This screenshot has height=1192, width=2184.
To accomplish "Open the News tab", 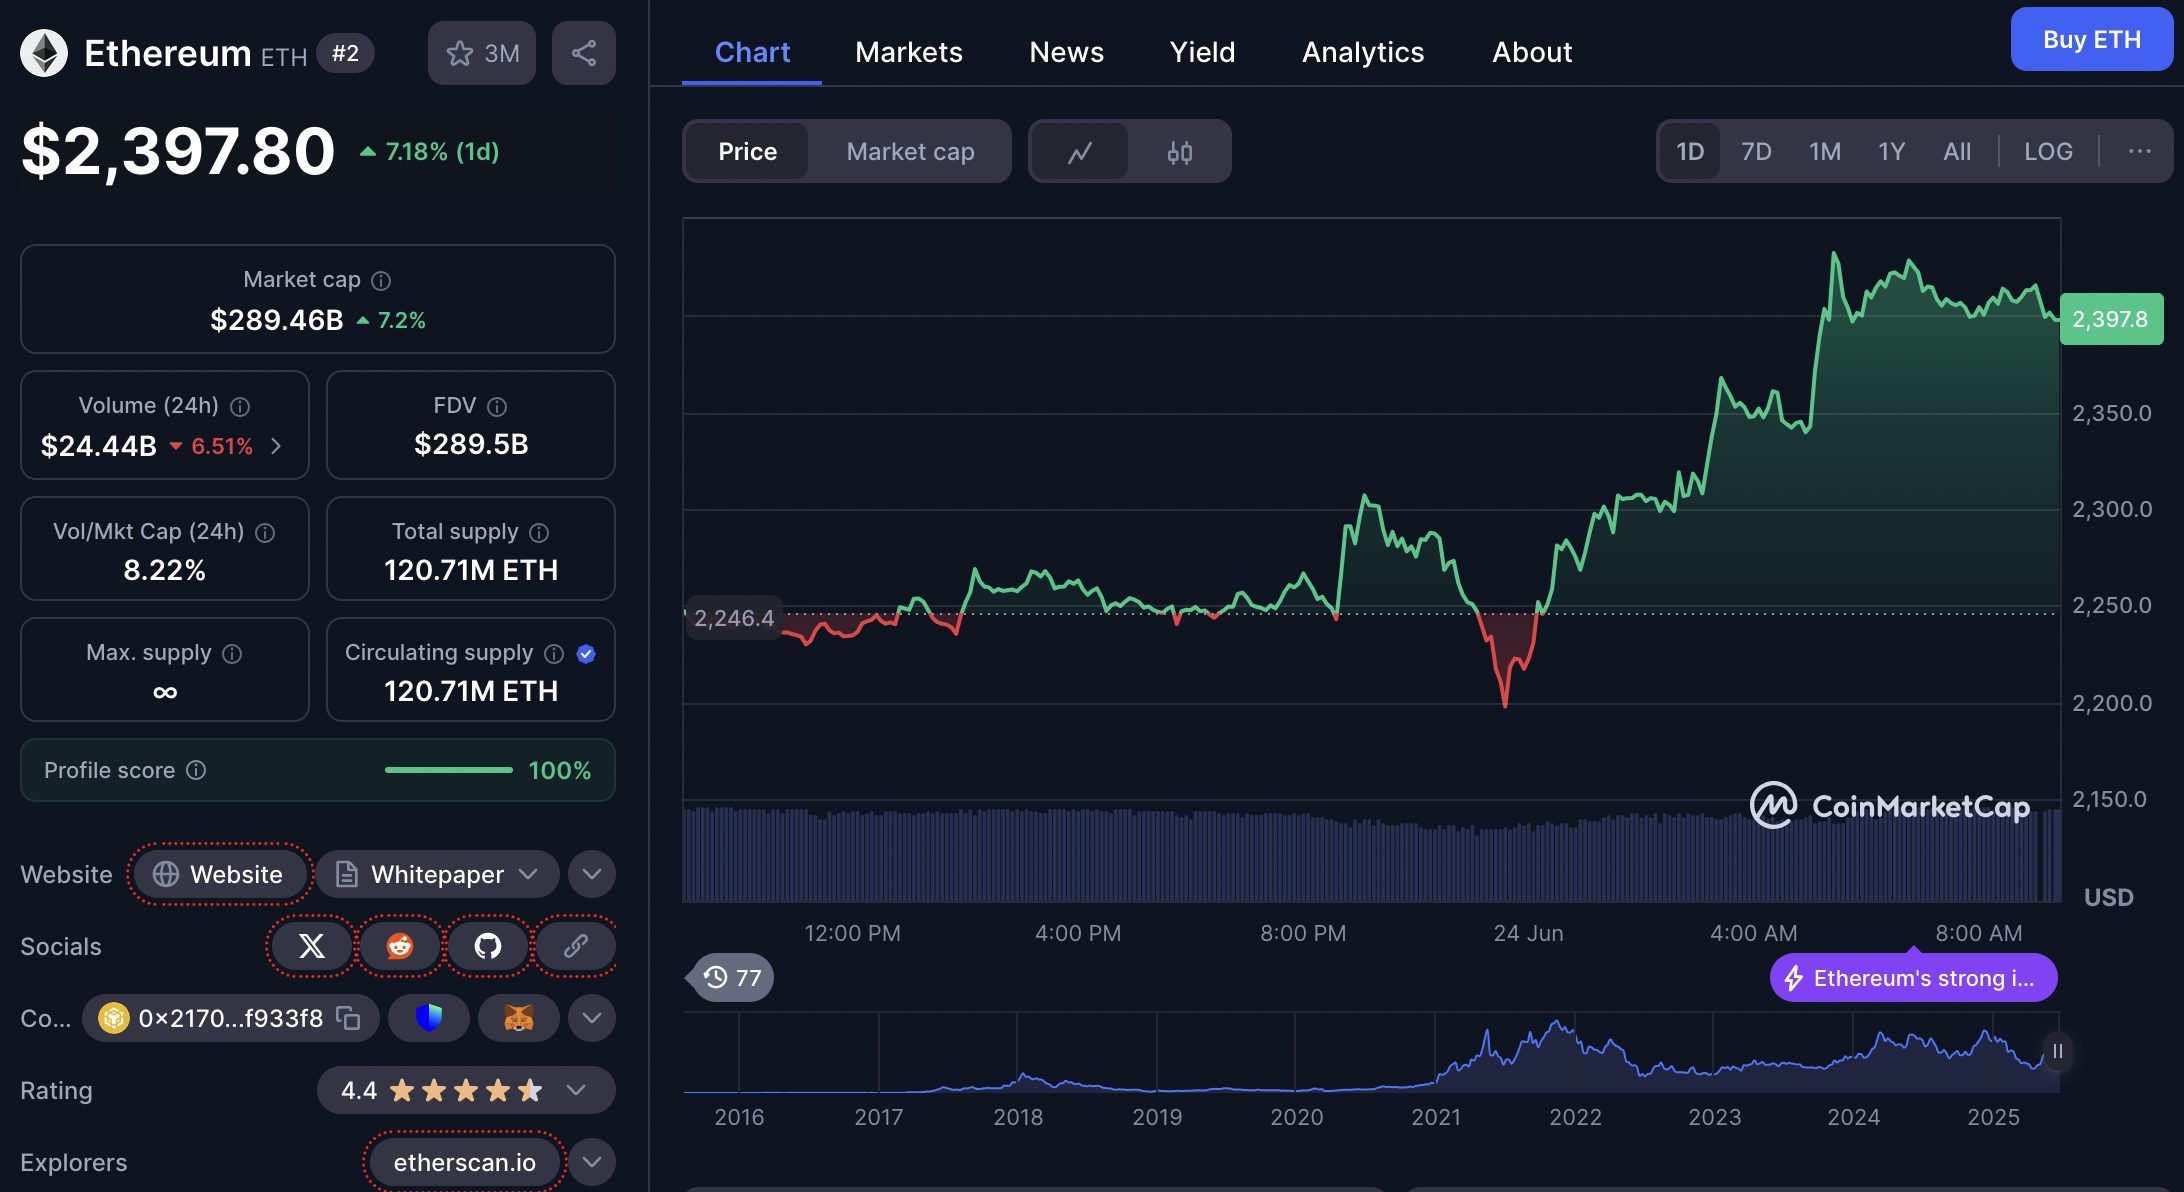I will [x=1067, y=52].
